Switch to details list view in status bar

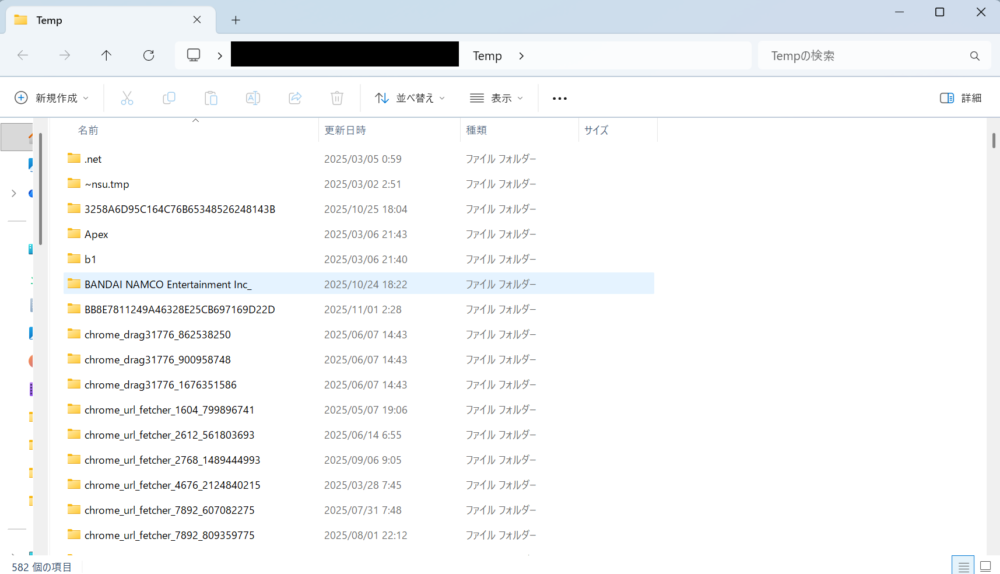click(x=962, y=566)
